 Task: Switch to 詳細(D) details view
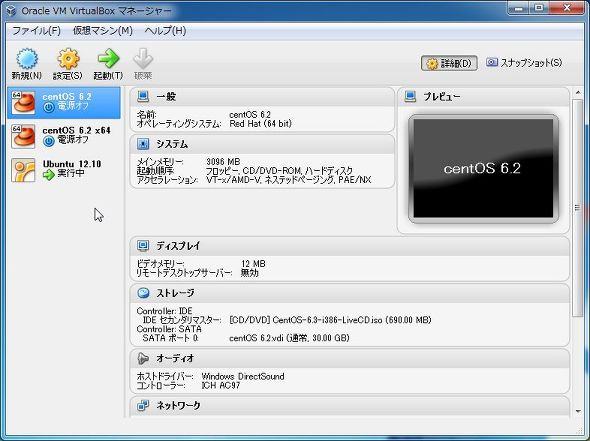click(x=449, y=63)
